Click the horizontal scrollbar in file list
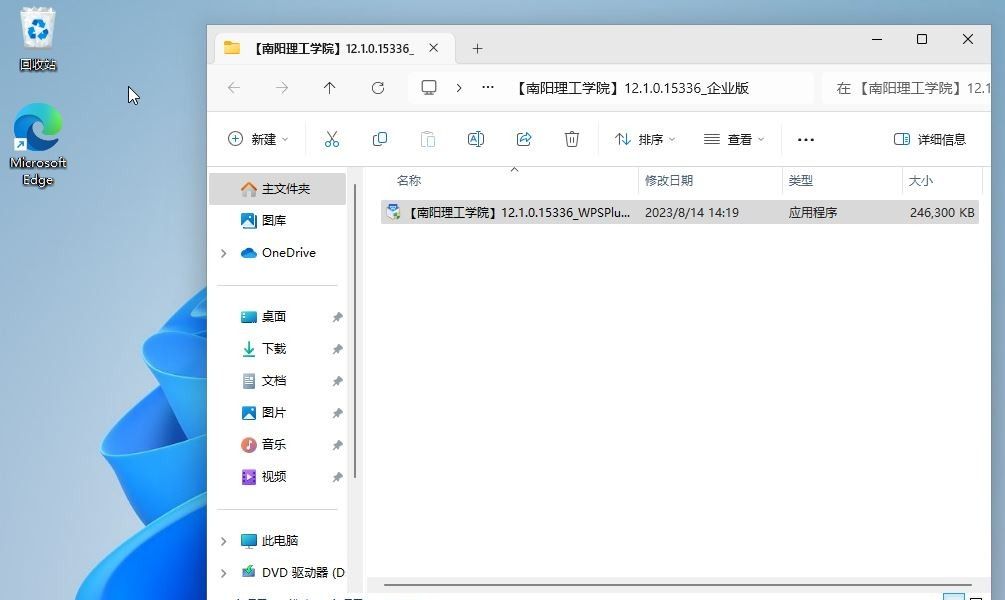Screen dimensions: 1005x600 pos(677,585)
